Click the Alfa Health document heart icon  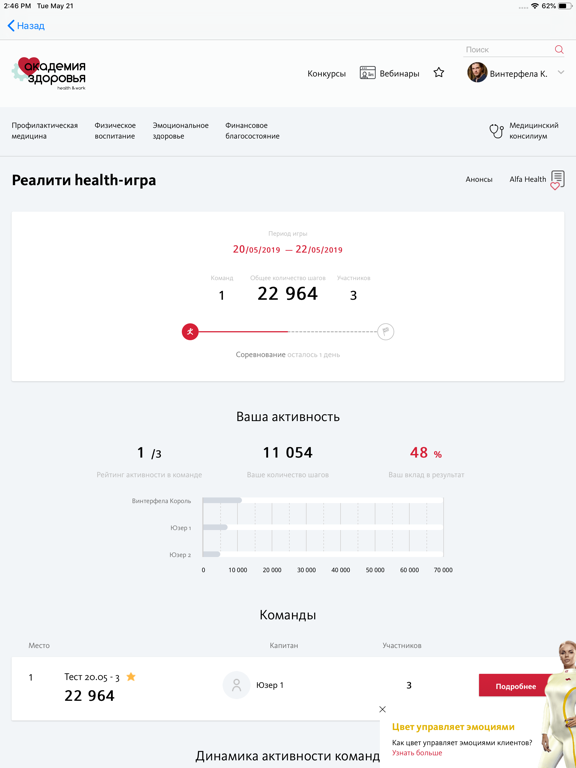(557, 180)
